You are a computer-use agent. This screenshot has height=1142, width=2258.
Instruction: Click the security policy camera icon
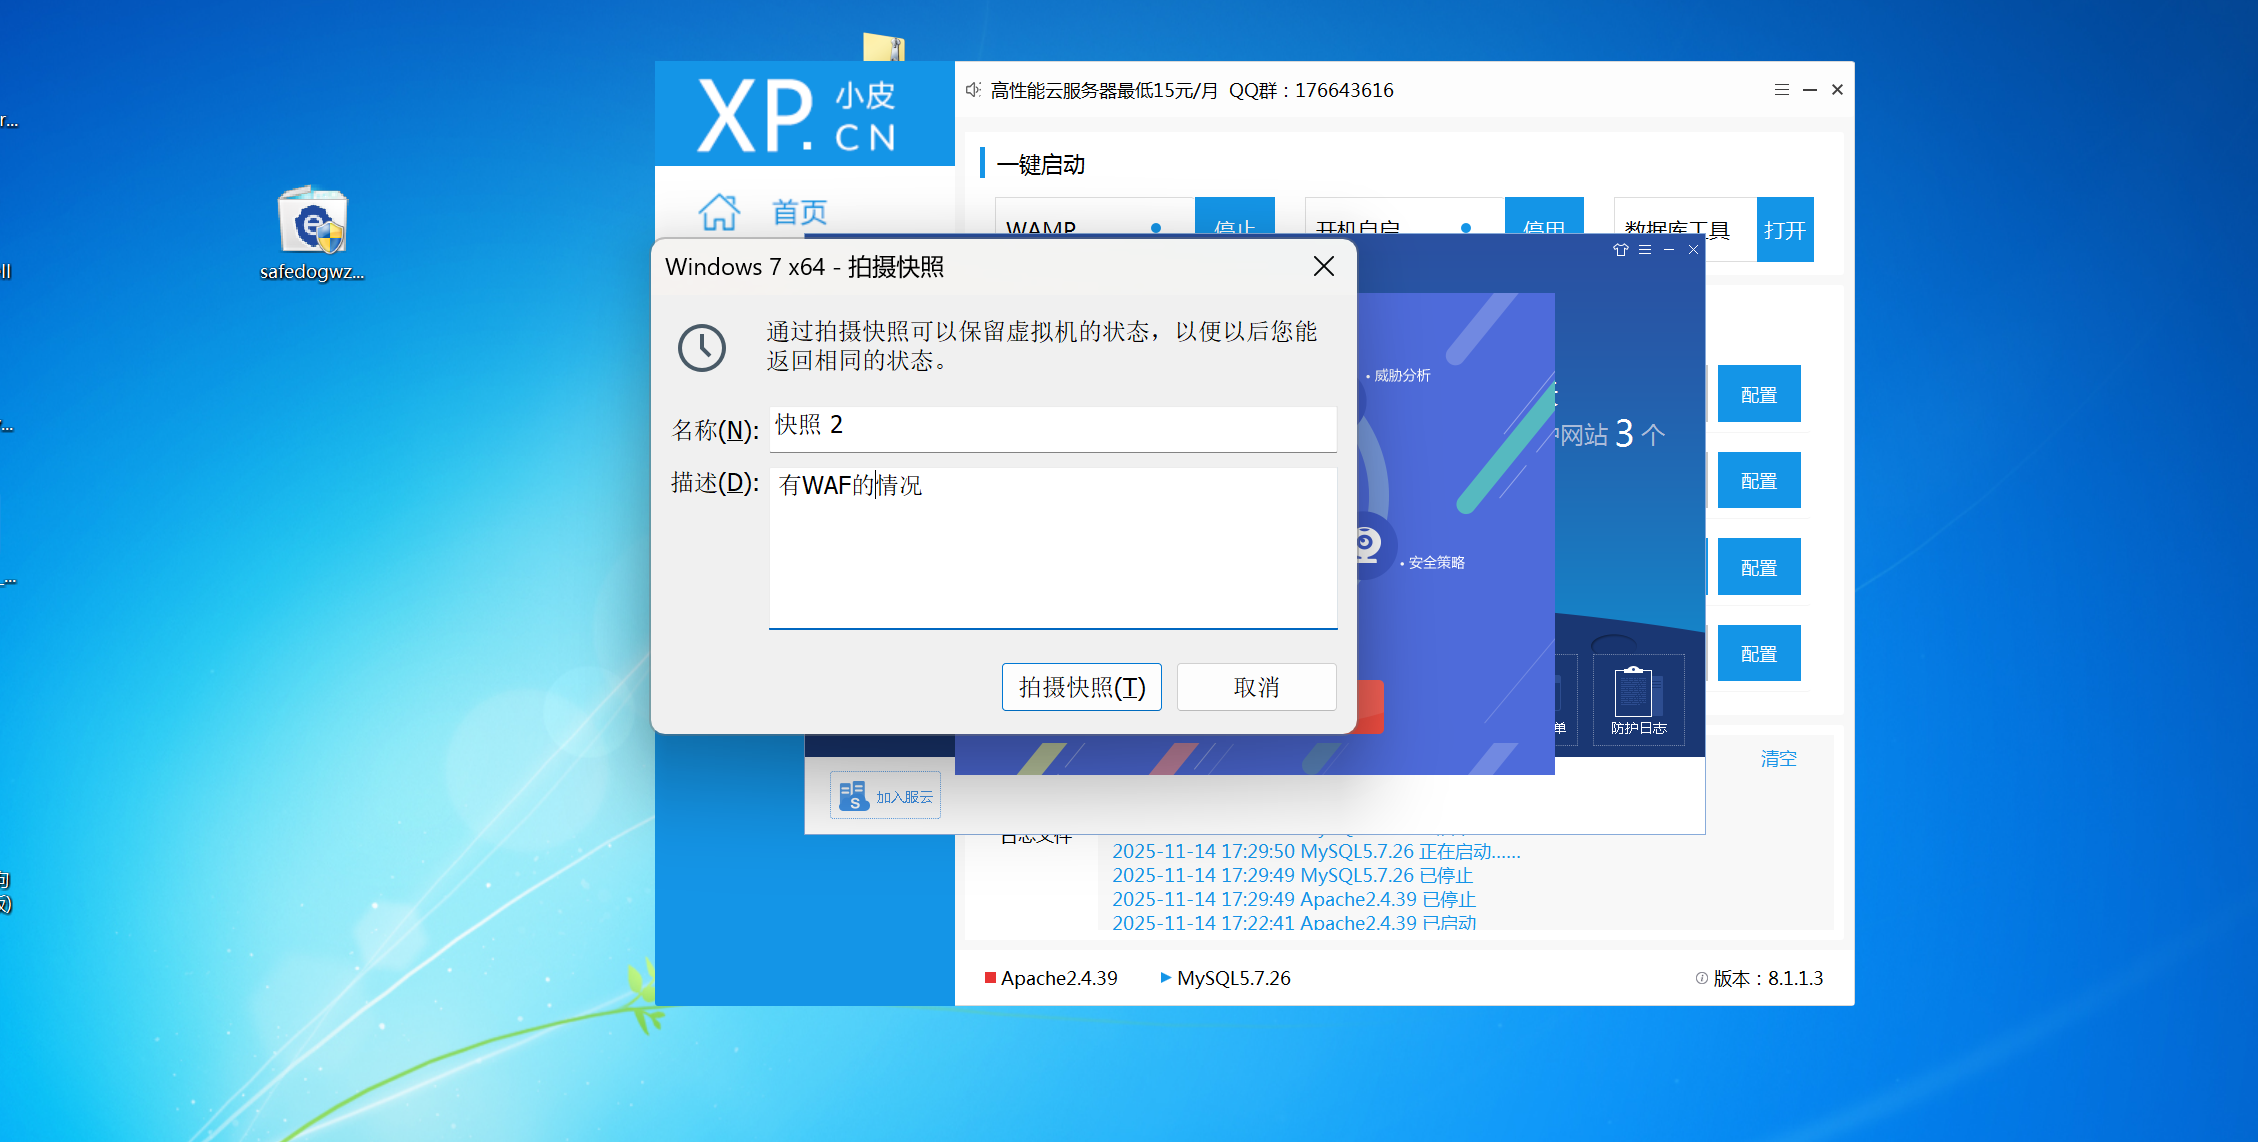click(x=1367, y=546)
